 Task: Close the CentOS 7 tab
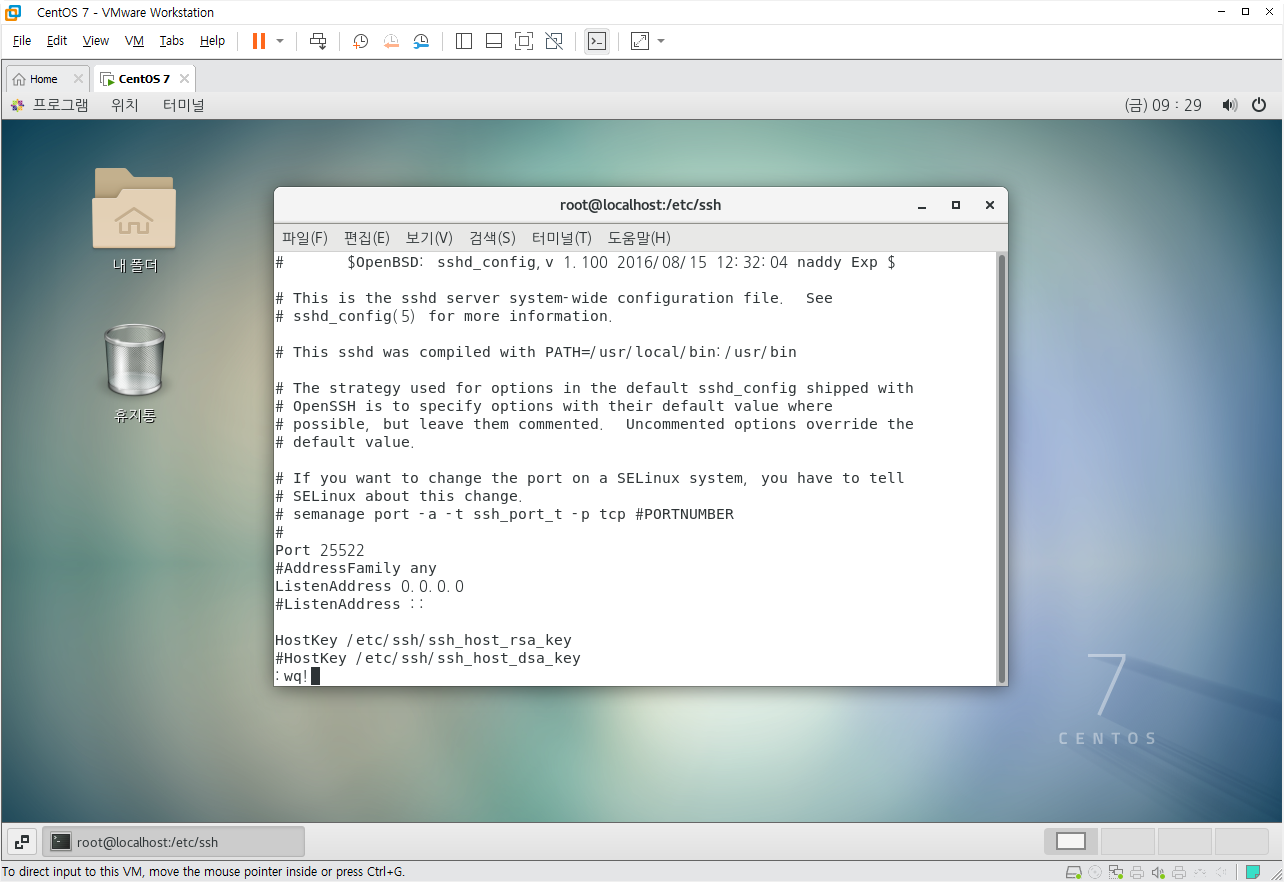(183, 79)
